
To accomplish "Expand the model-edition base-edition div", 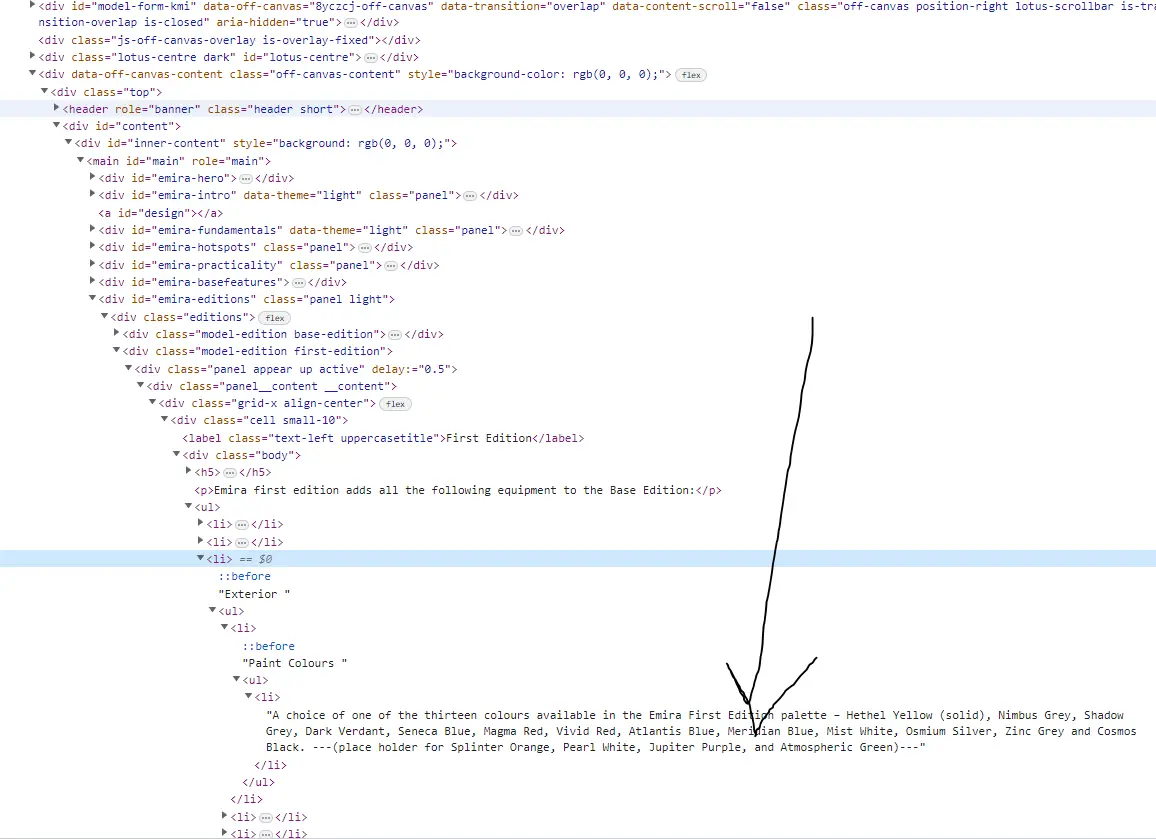I will [x=117, y=334].
